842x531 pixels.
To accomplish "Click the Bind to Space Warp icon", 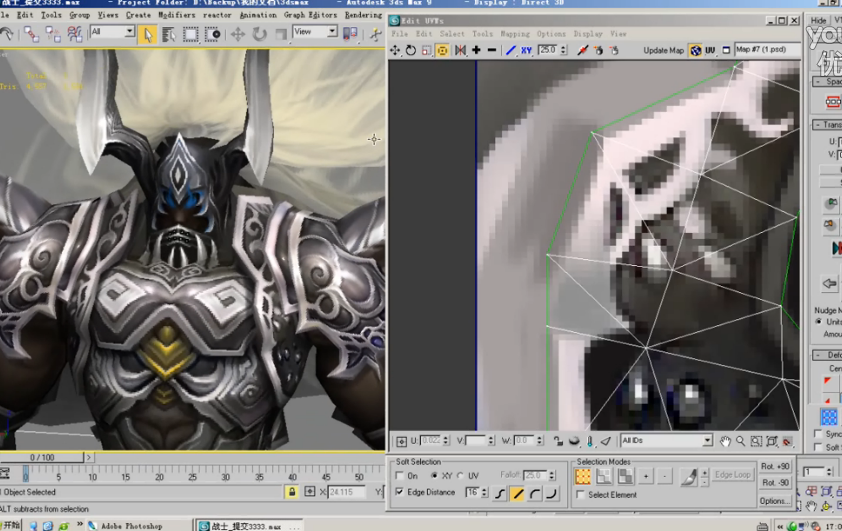I will (x=75, y=34).
